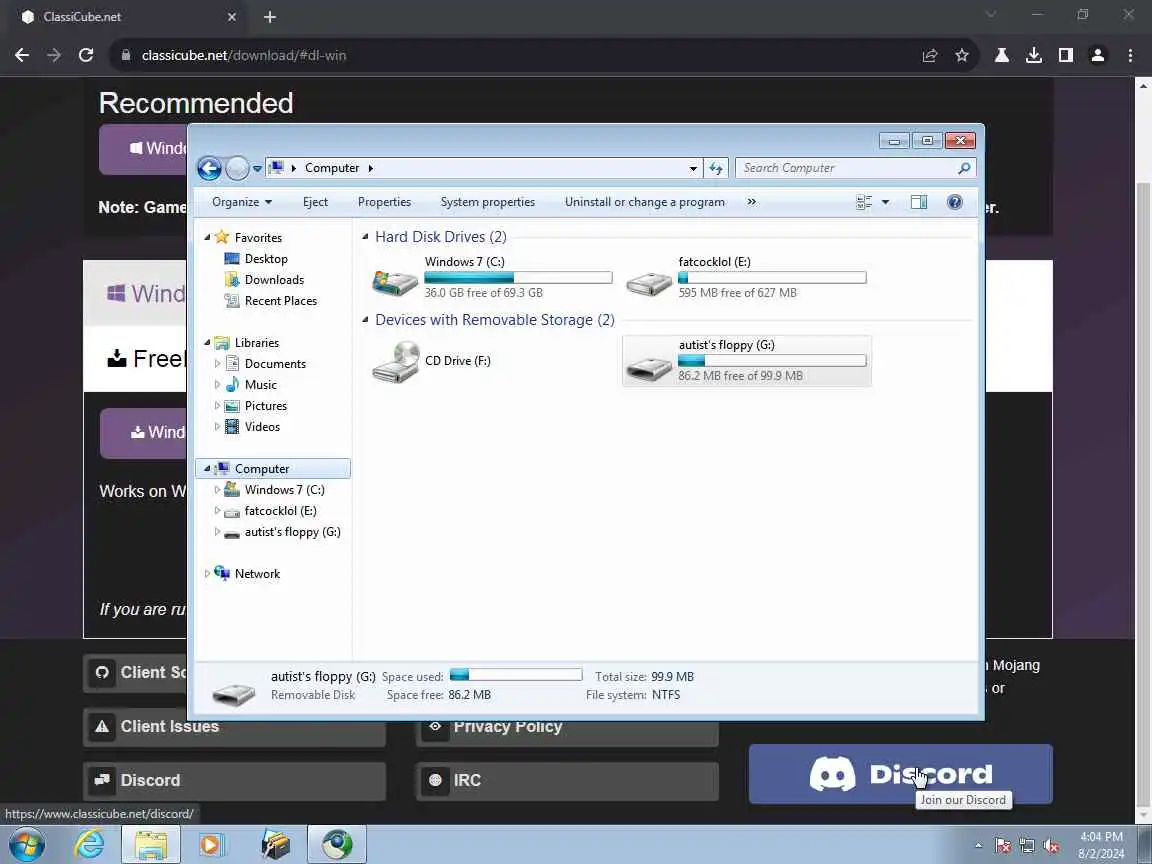Open the view options dropdown arrow
The width and height of the screenshot is (1152, 864).
coord(885,202)
